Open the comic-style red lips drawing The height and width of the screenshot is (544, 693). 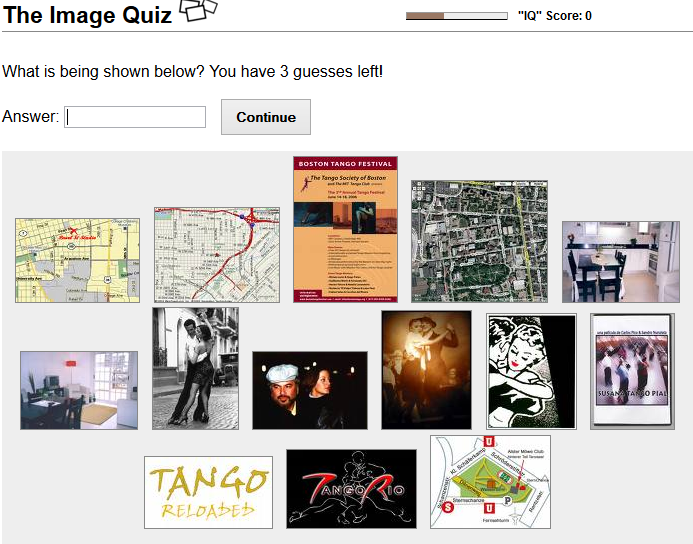point(531,371)
